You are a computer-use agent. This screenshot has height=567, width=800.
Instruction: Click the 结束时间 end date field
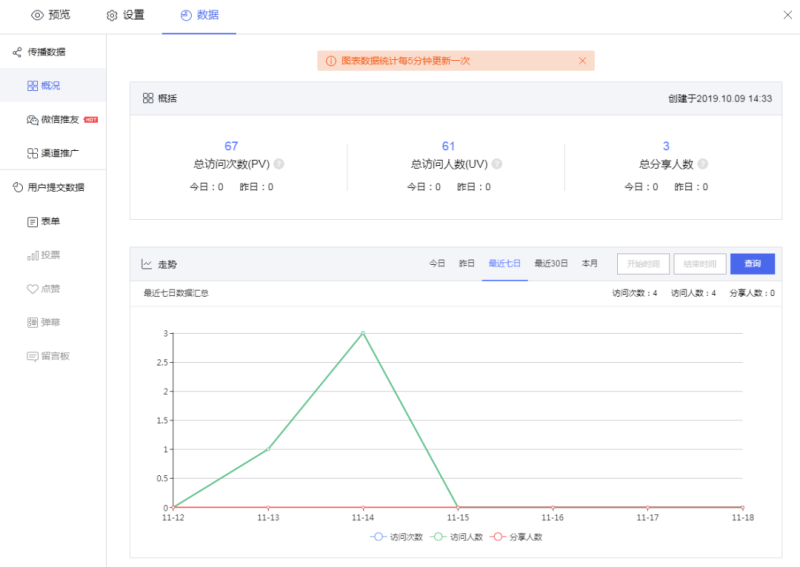coord(700,264)
